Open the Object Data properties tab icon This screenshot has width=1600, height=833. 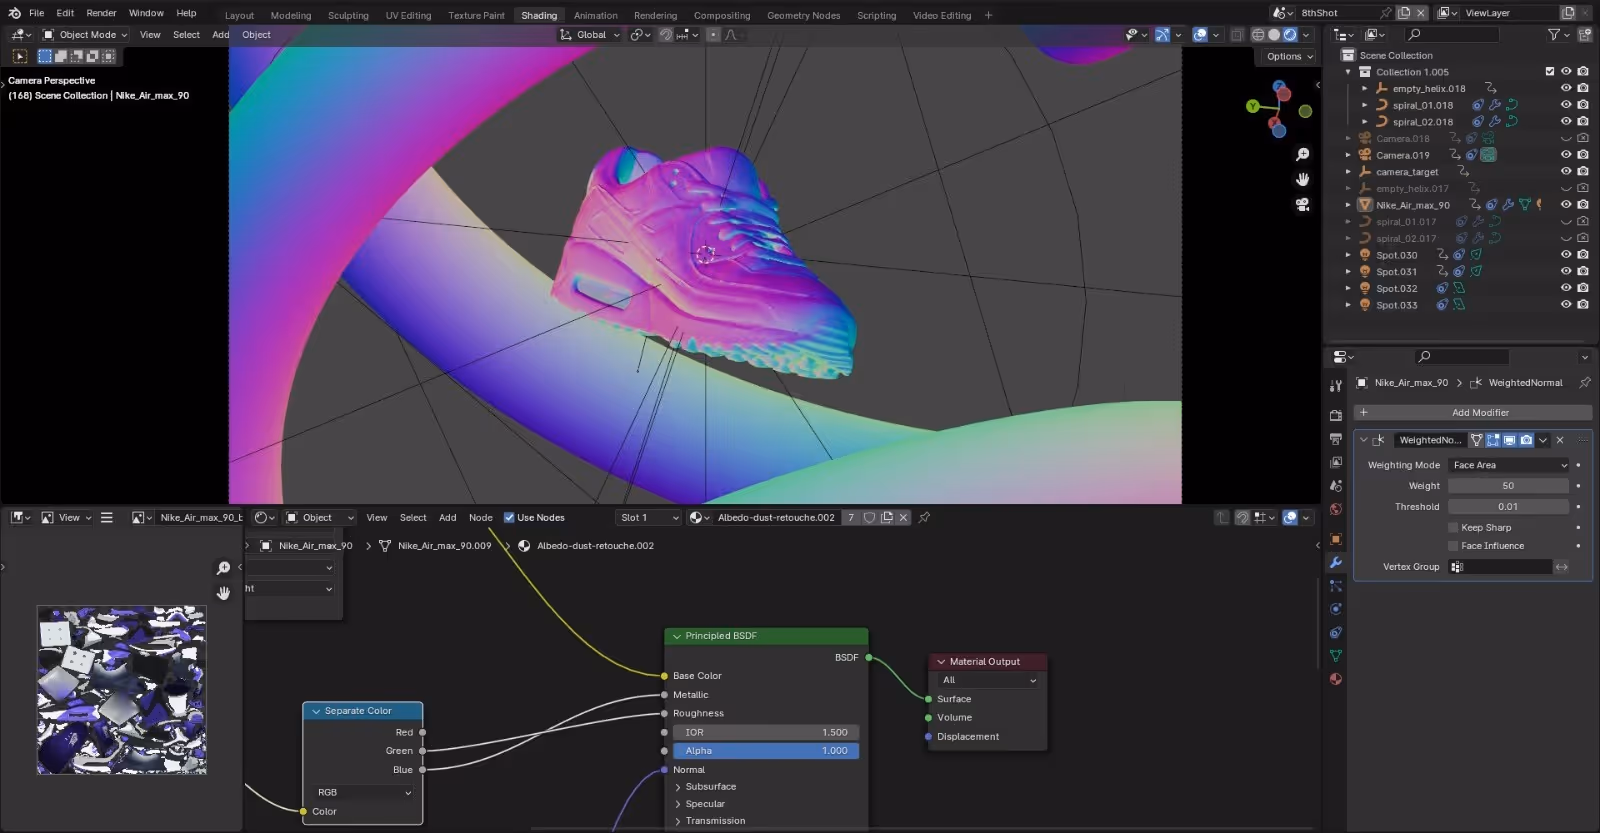pos(1335,656)
